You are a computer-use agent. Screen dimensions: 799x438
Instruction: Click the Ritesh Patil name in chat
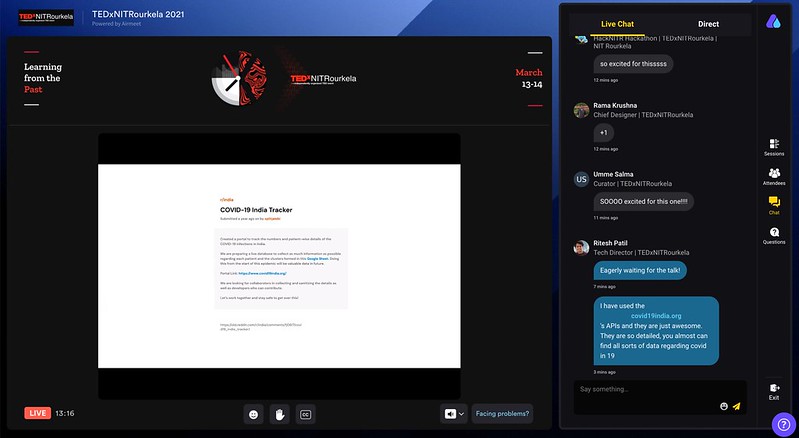pyautogui.click(x=610, y=243)
